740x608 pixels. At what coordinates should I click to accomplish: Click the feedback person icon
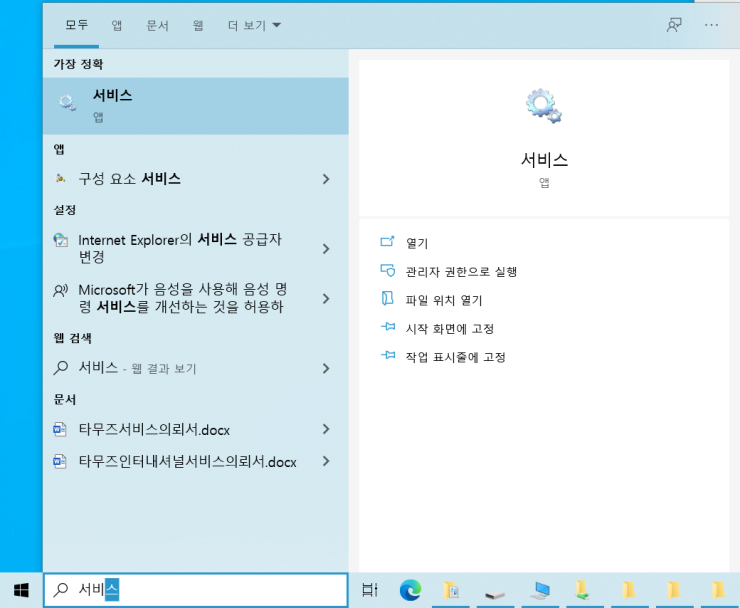point(674,25)
